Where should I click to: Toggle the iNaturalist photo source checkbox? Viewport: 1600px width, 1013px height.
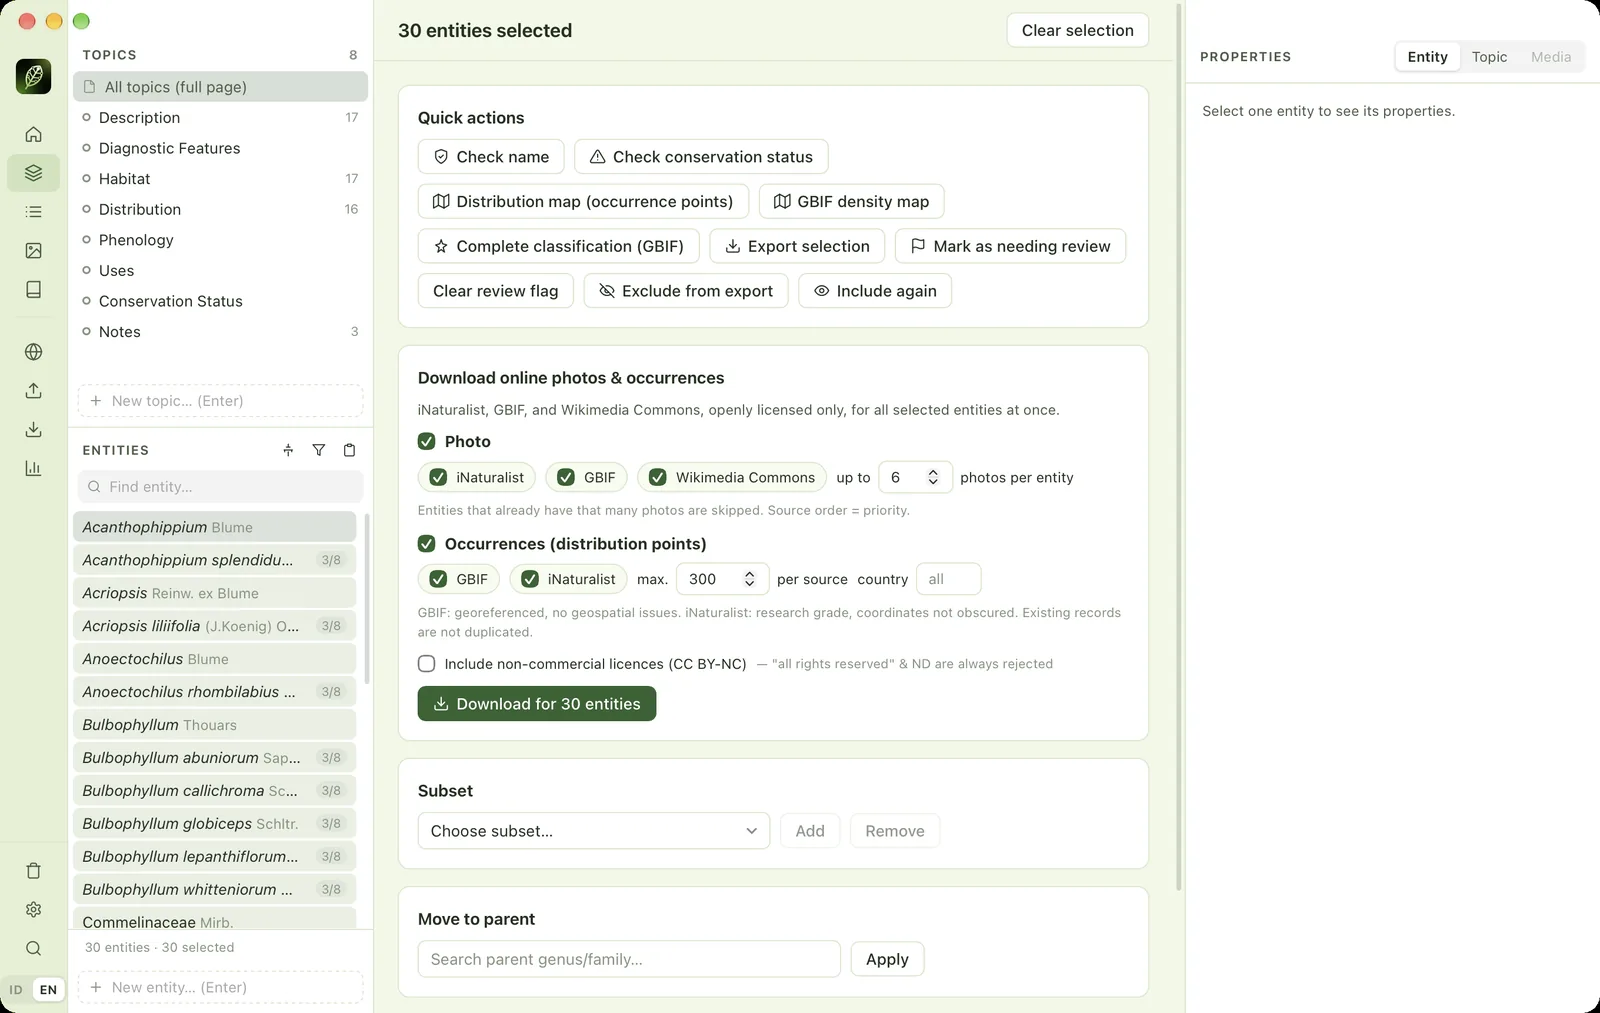(x=438, y=478)
